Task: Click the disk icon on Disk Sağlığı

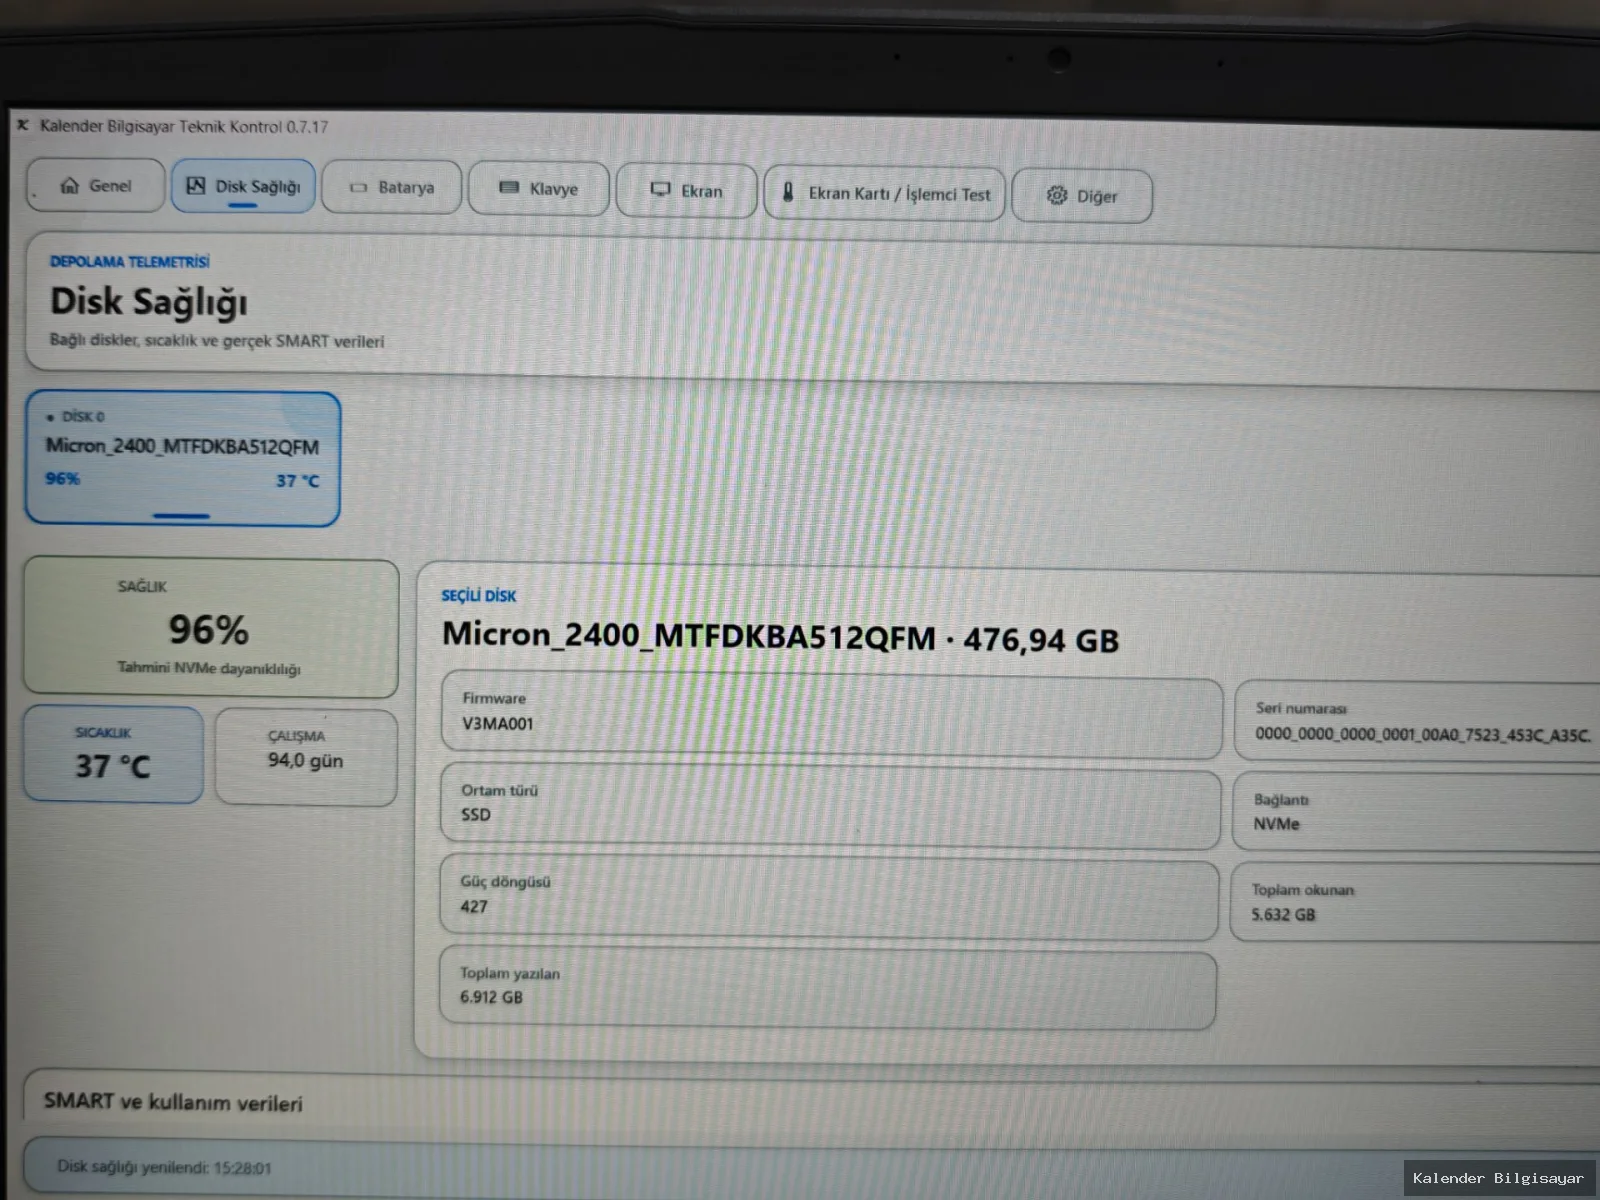Action: click(x=196, y=186)
